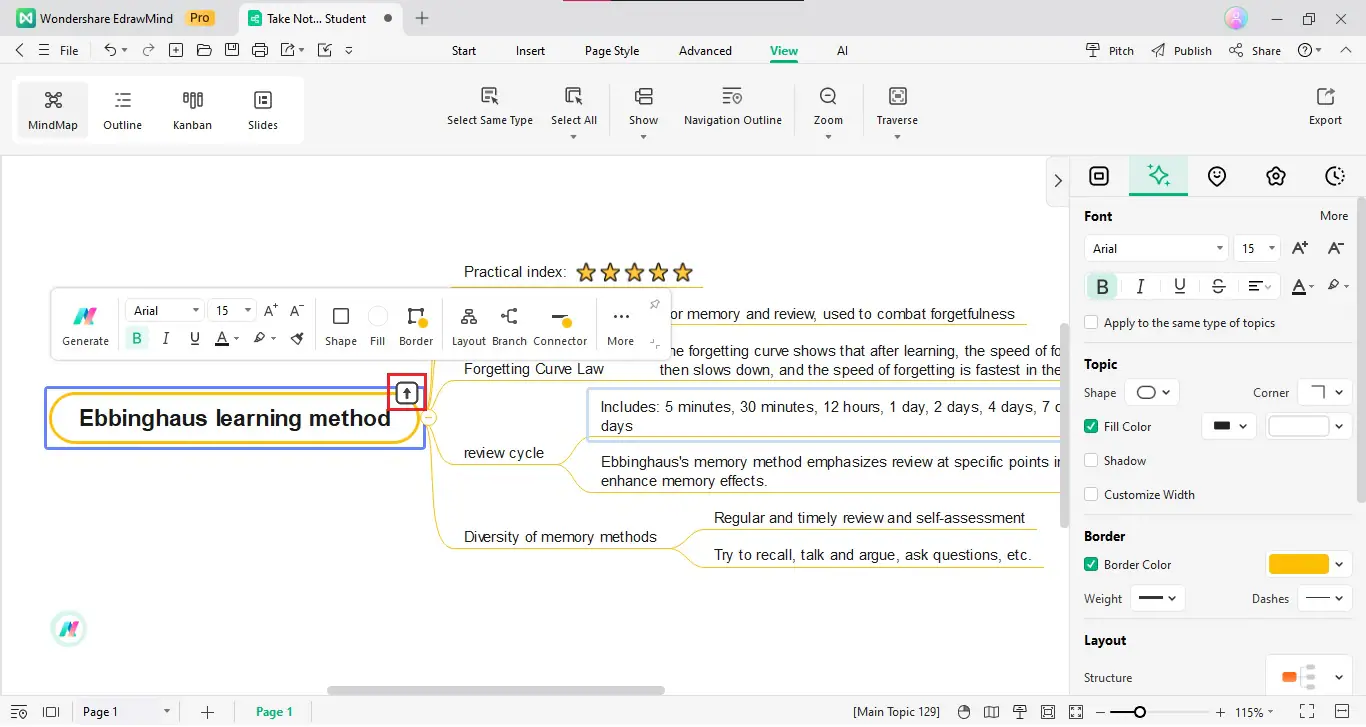1366x727 pixels.
Task: Open the topic format tab in right panel
Action: pos(1099,176)
